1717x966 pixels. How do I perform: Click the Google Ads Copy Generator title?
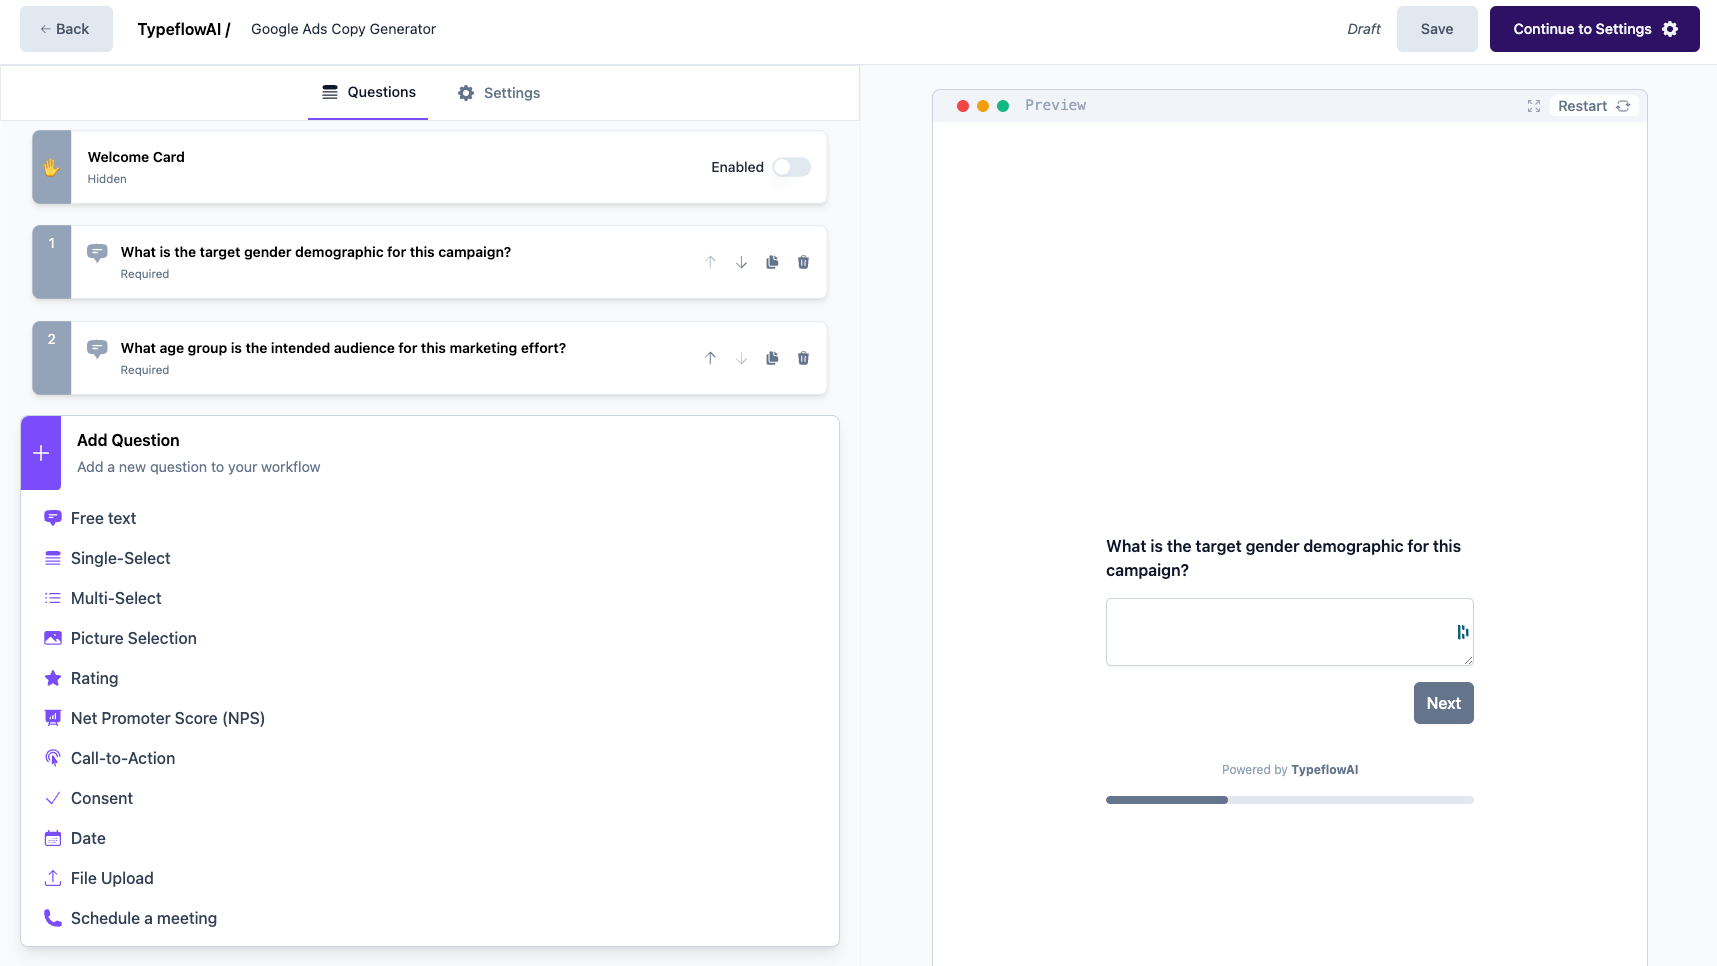[343, 29]
